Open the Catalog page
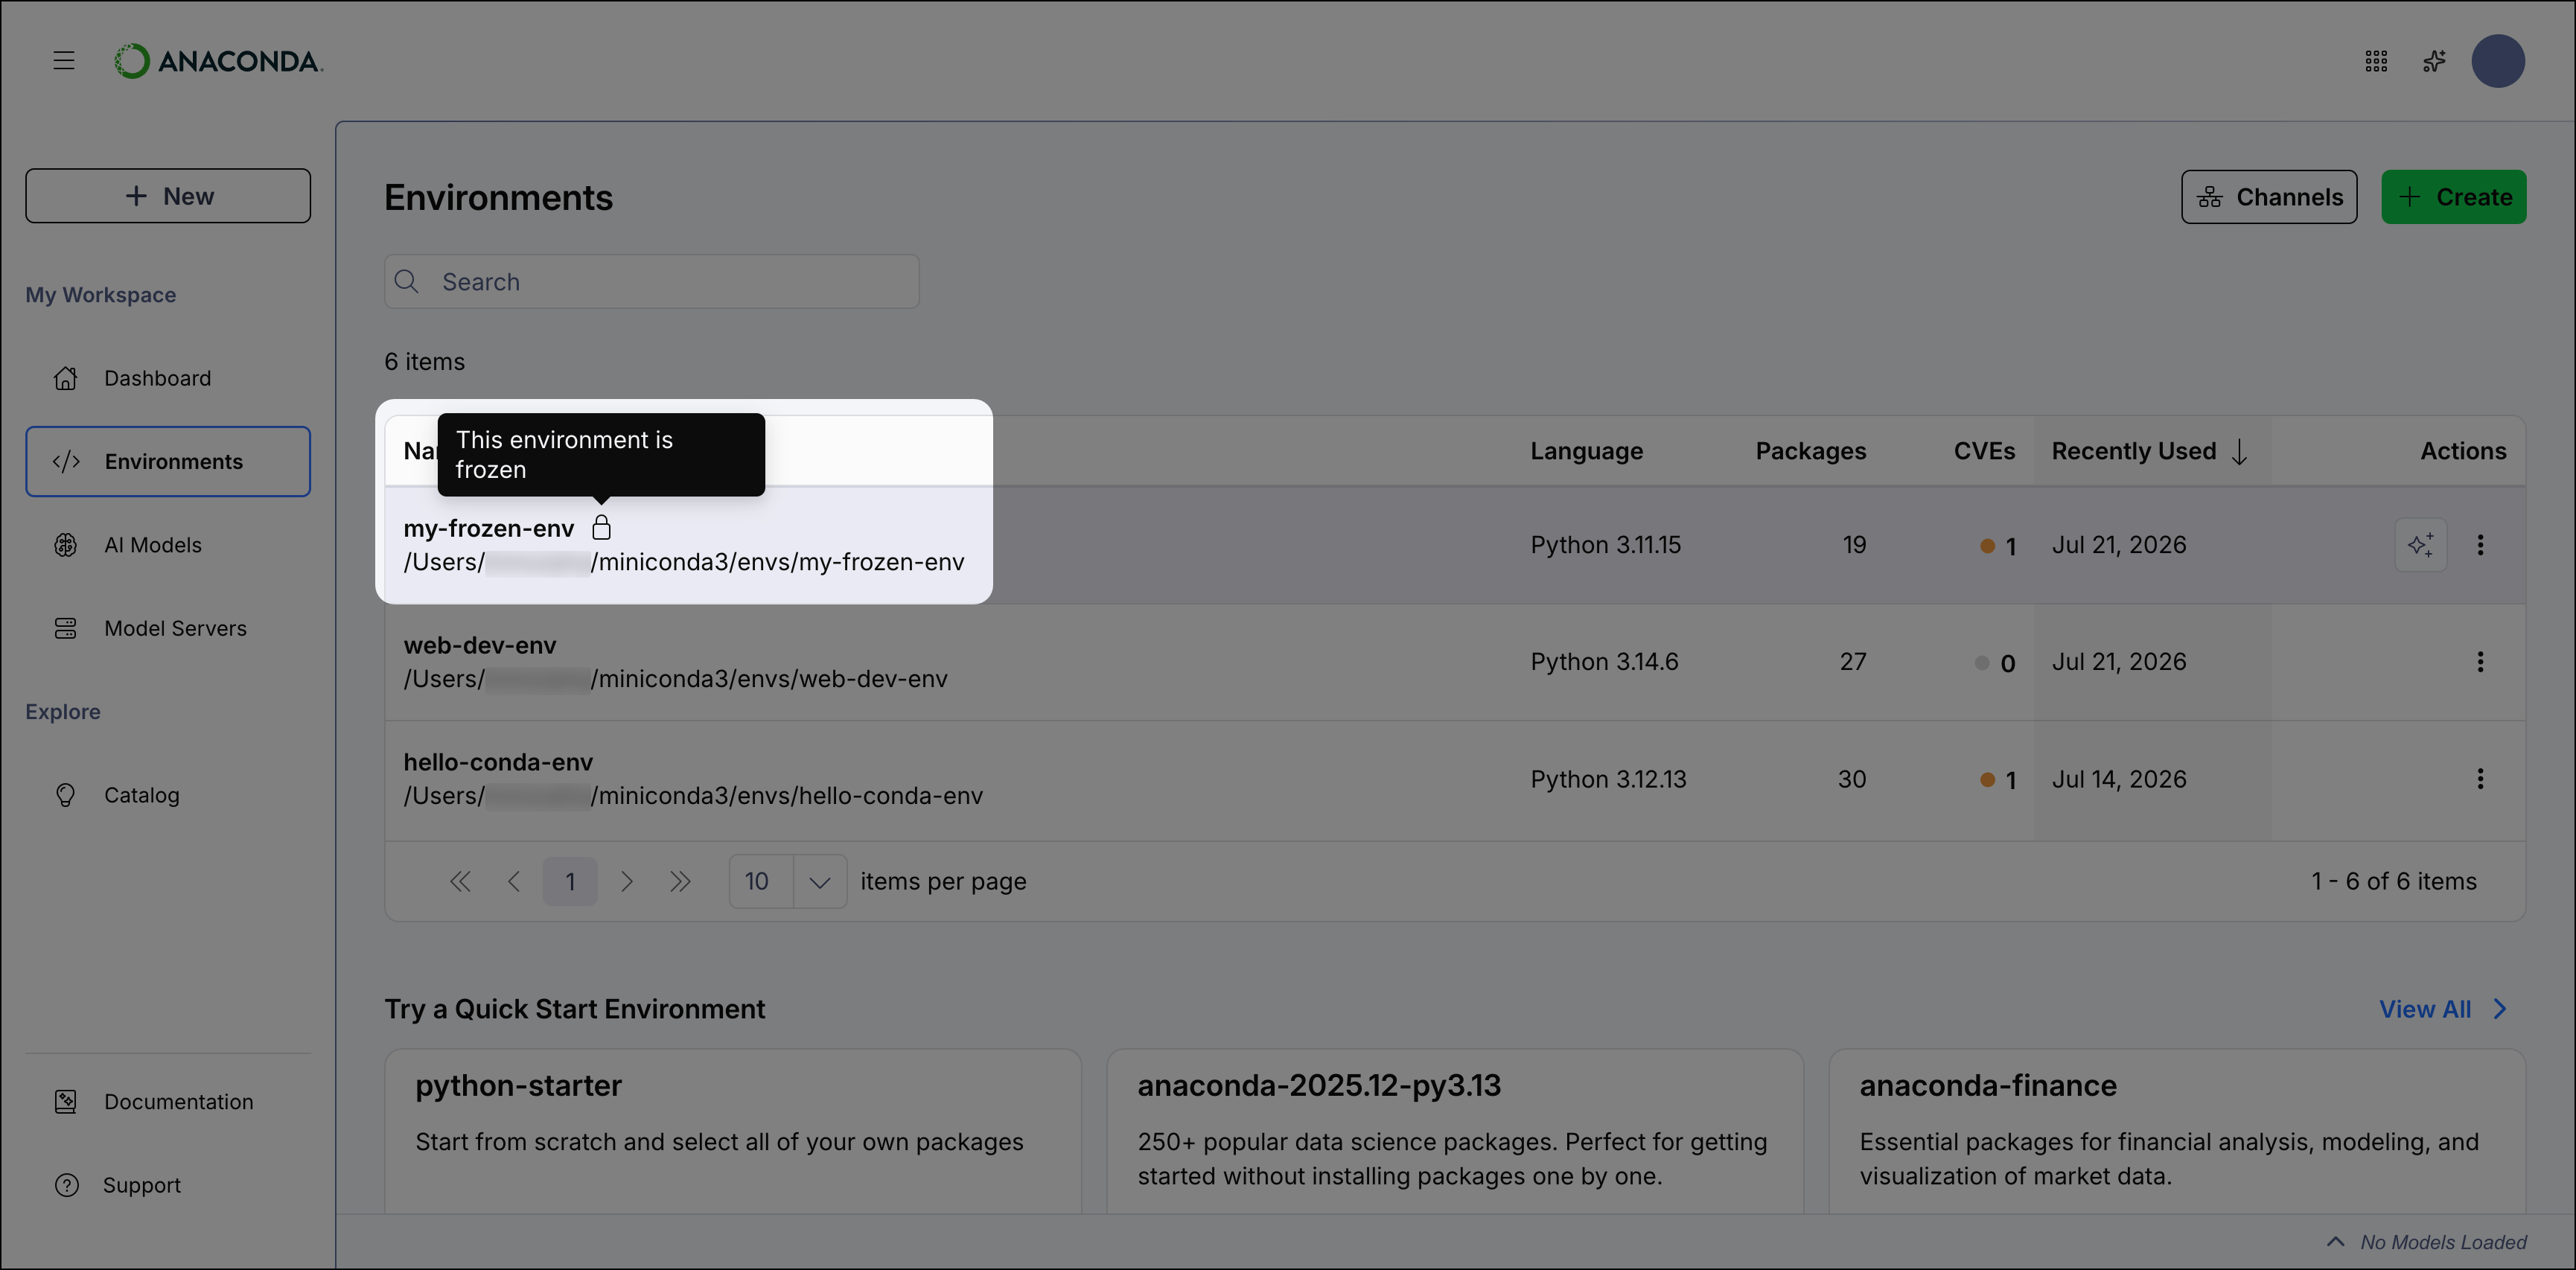 [168, 795]
